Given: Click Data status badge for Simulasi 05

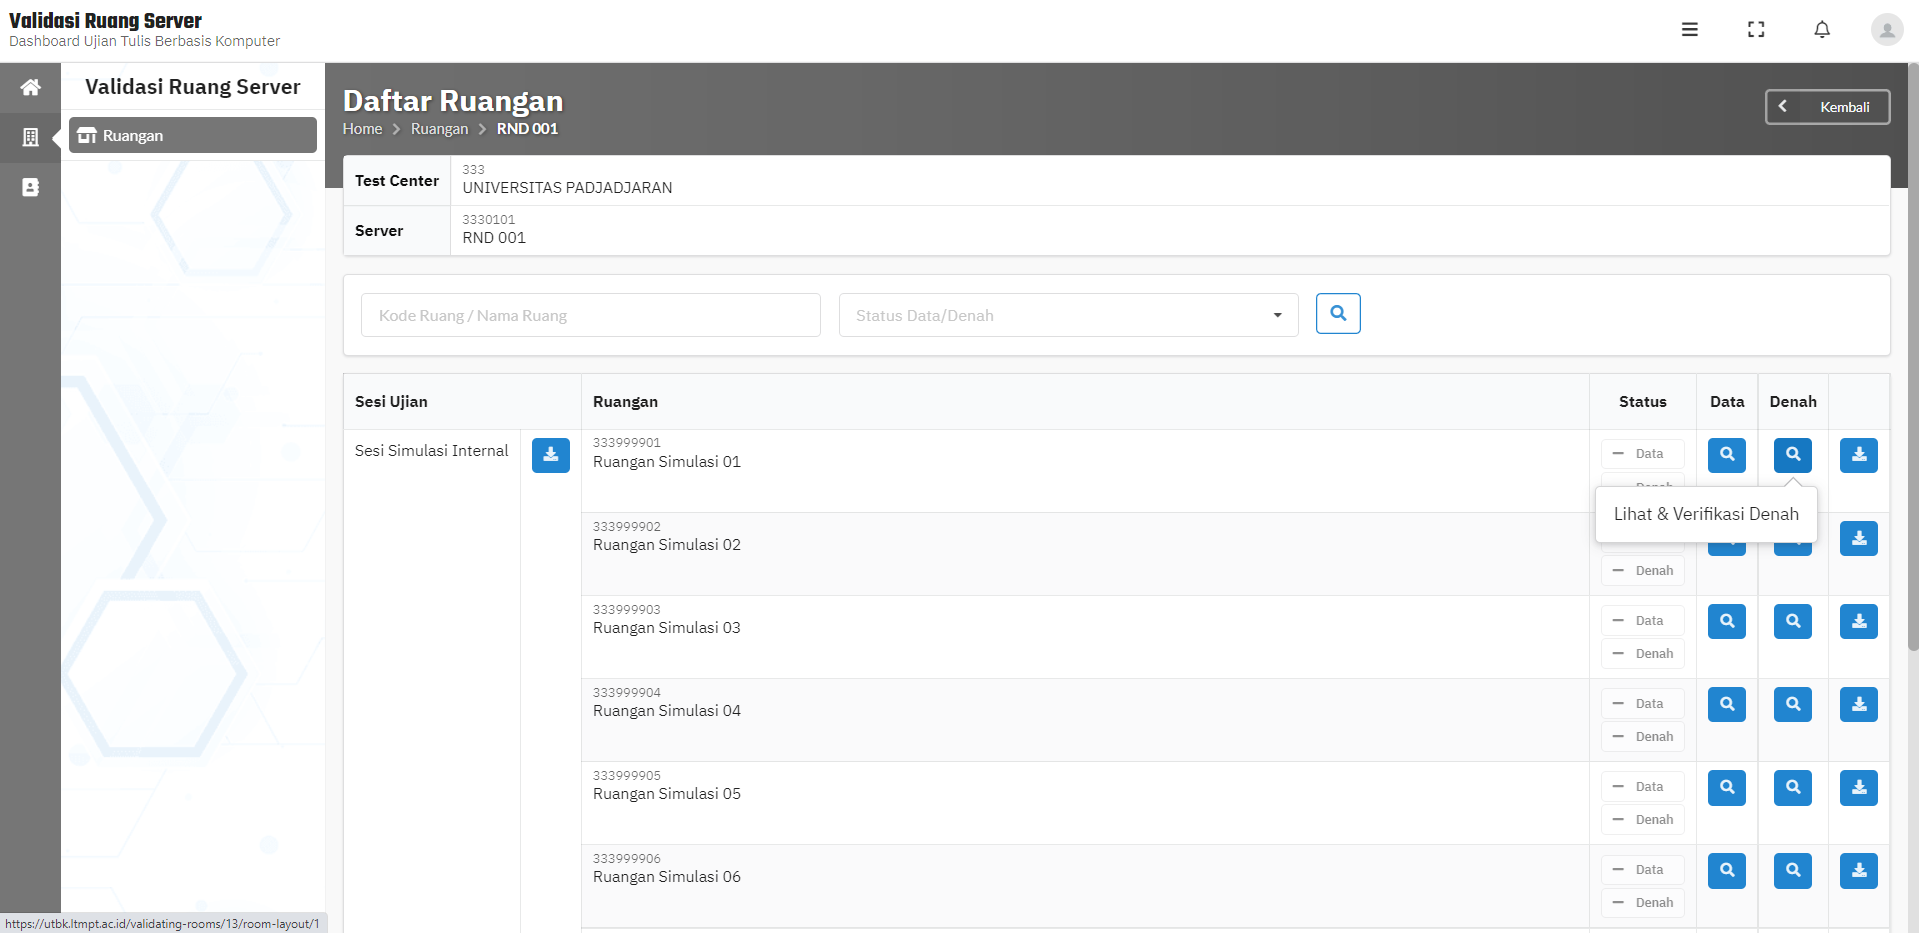Looking at the screenshot, I should (1642, 787).
